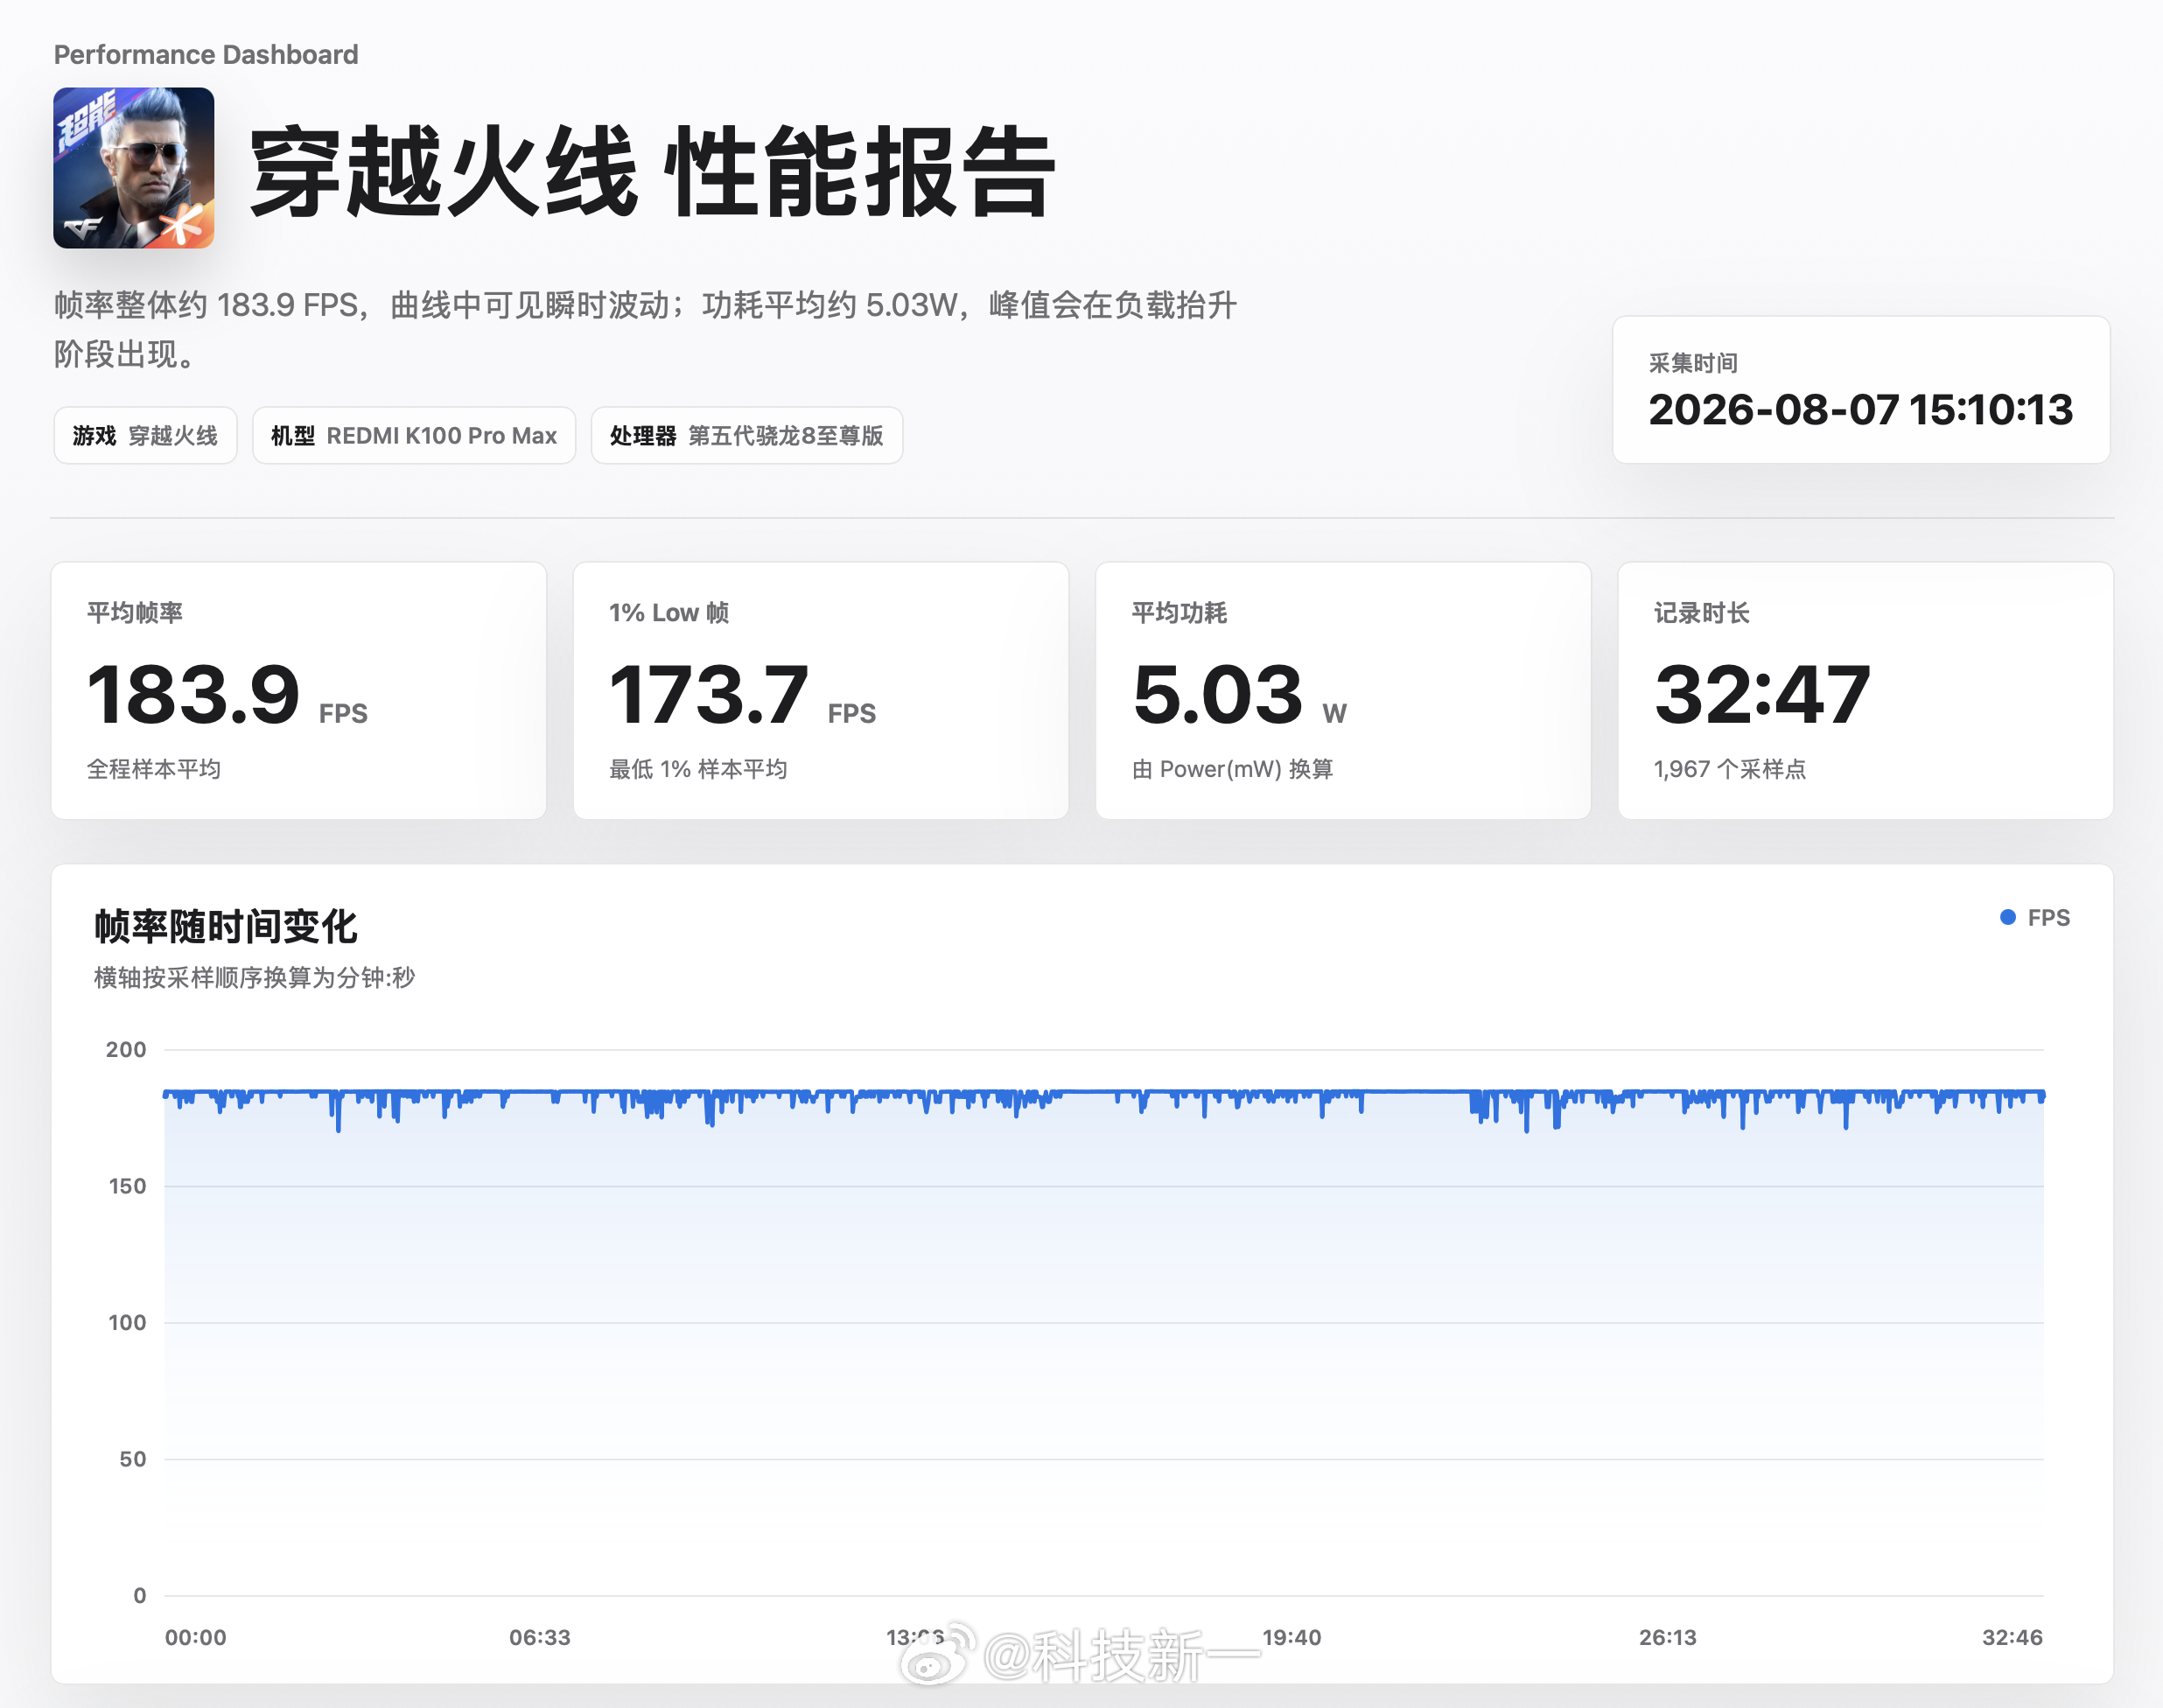Click the "00:00" x-axis time label

tap(196, 1637)
